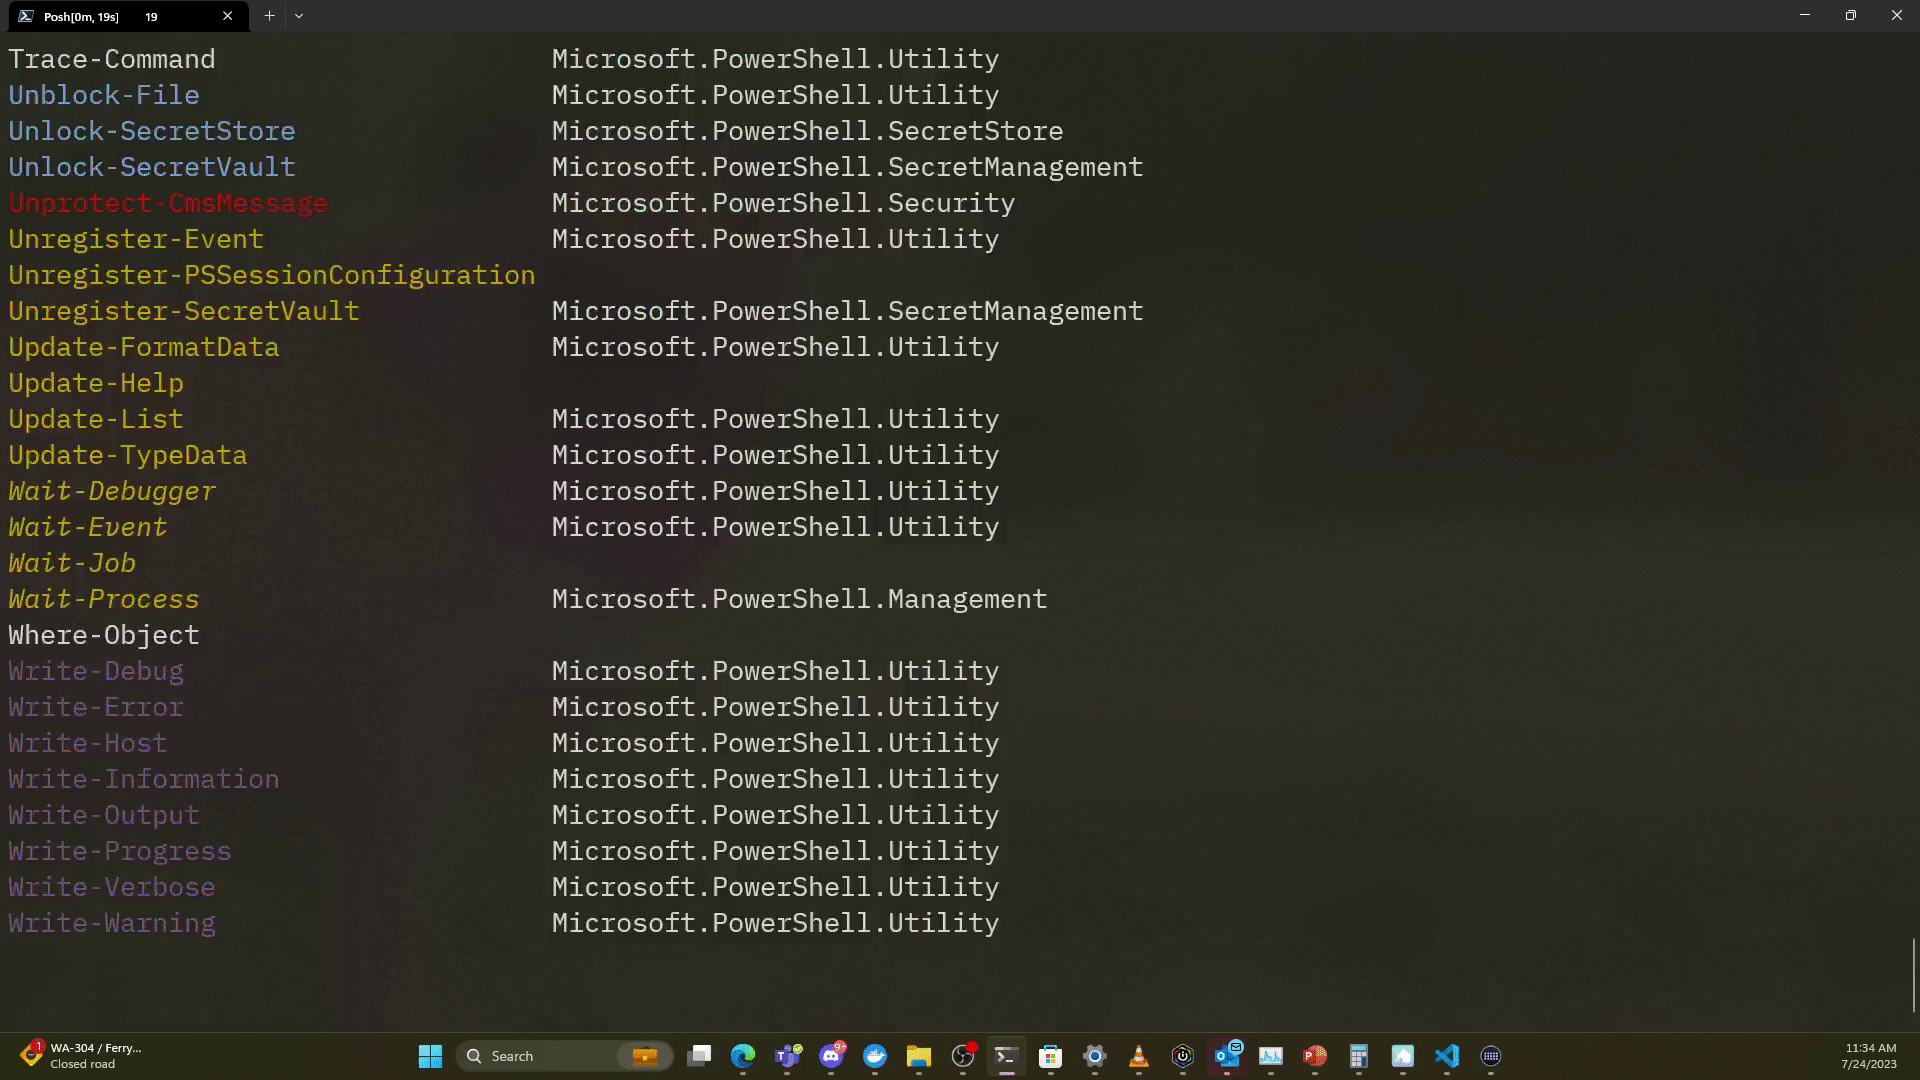Viewport: 1920px width, 1080px height.
Task: Open OBS Studio from taskbar
Action: (963, 1056)
